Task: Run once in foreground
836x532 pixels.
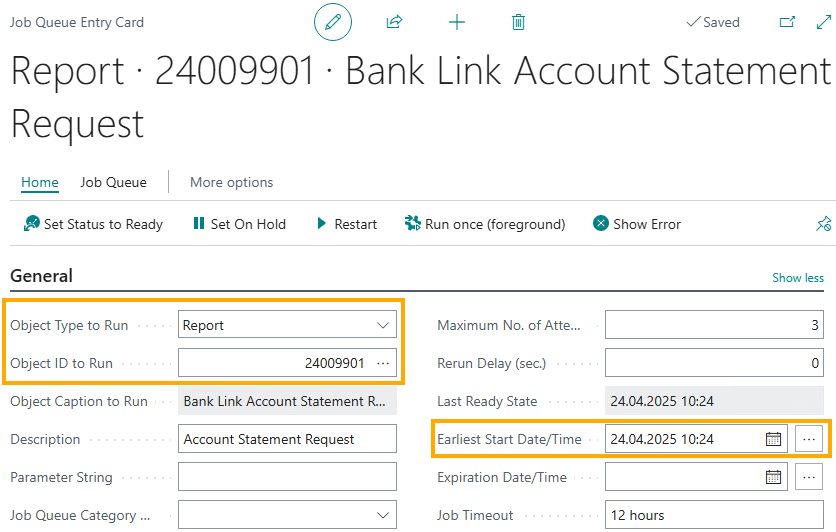Action: point(485,224)
